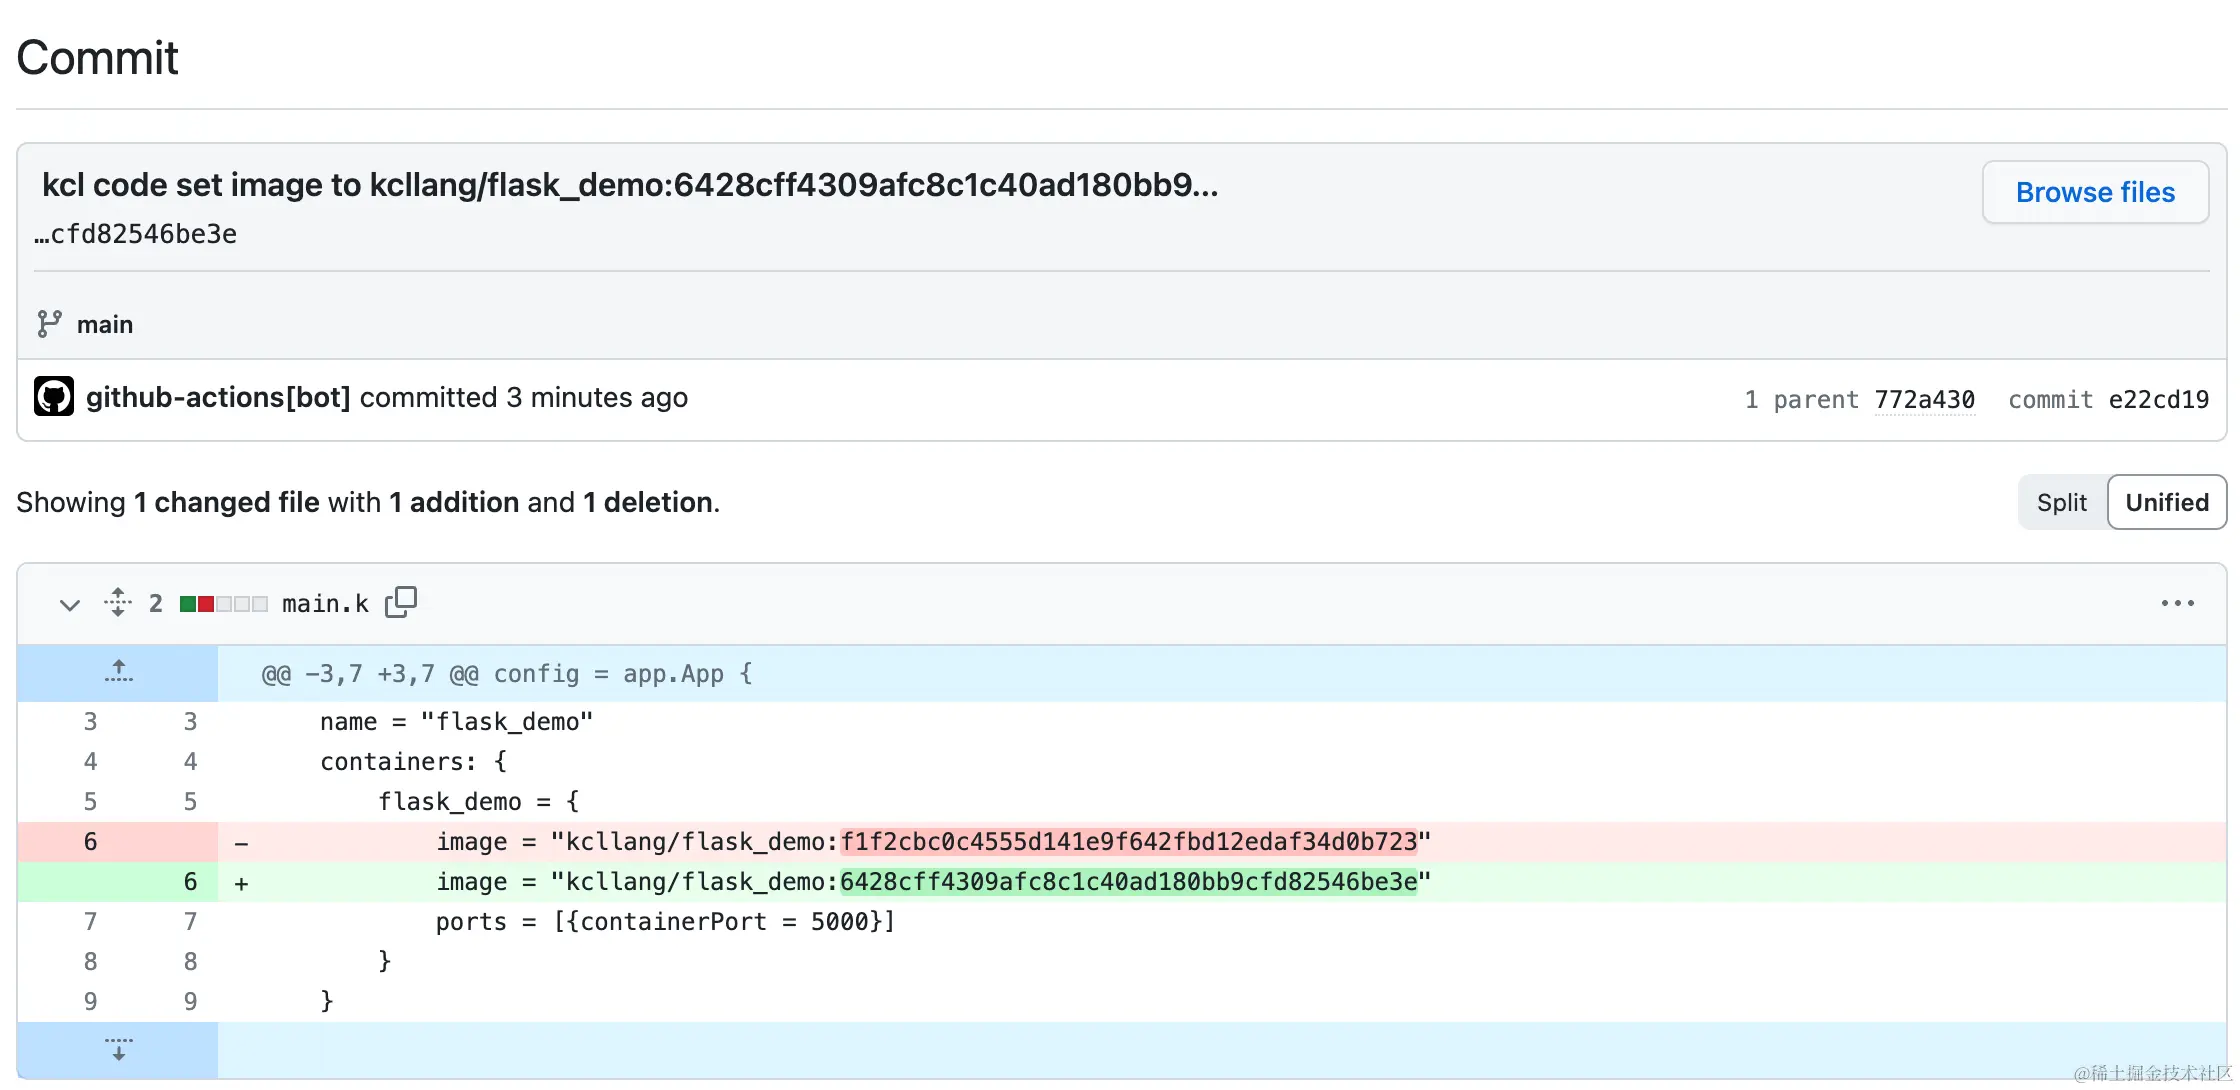The width and height of the screenshot is (2240, 1090).
Task: Copy main.k file path icon
Action: pyautogui.click(x=401, y=602)
